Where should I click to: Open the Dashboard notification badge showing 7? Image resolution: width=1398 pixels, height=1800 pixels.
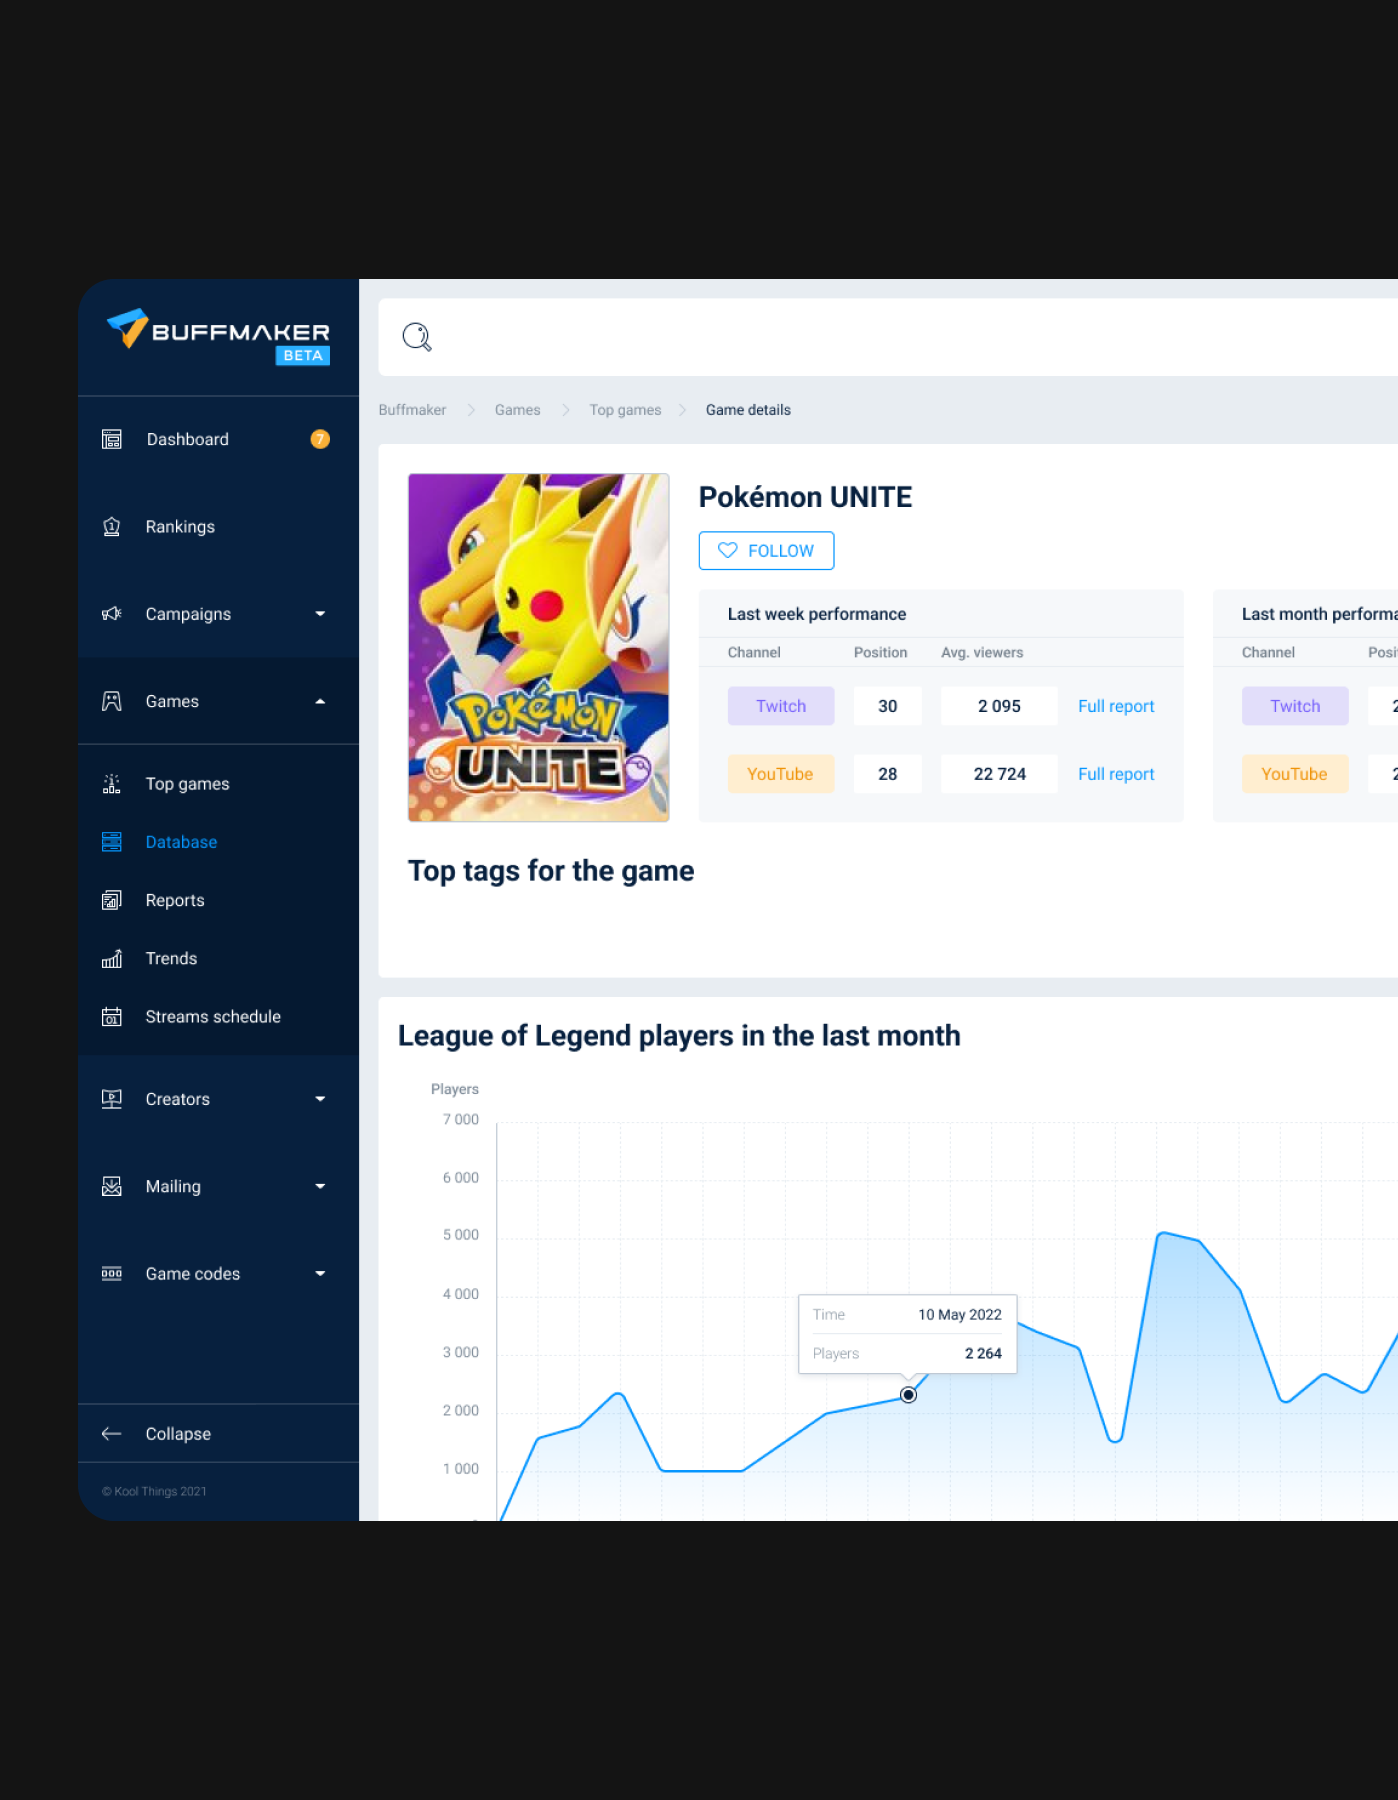click(320, 439)
